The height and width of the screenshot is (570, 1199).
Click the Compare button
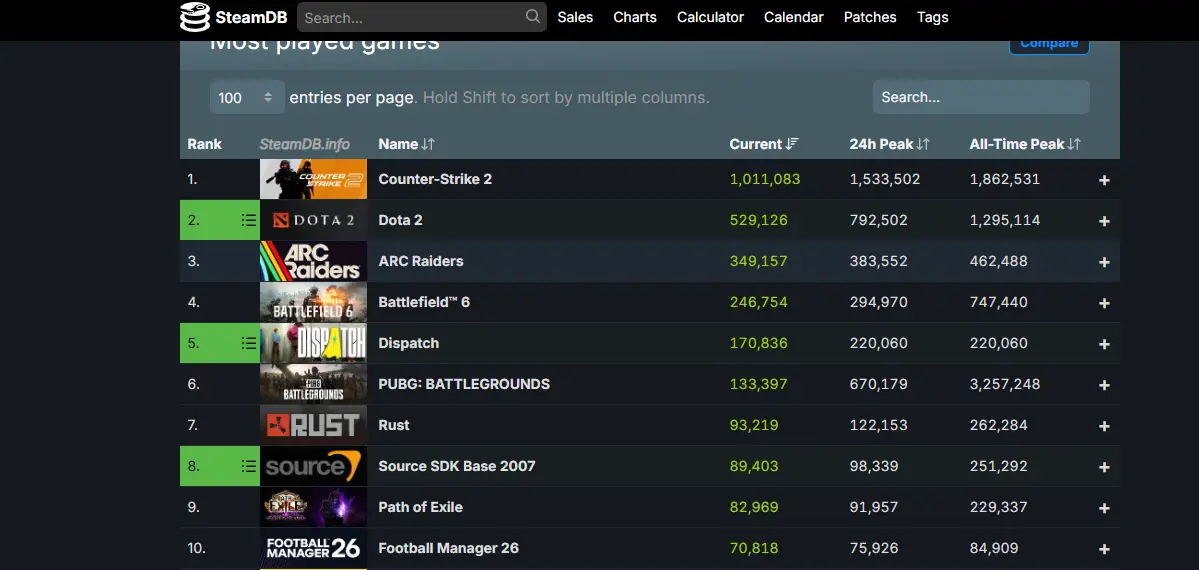1049,44
